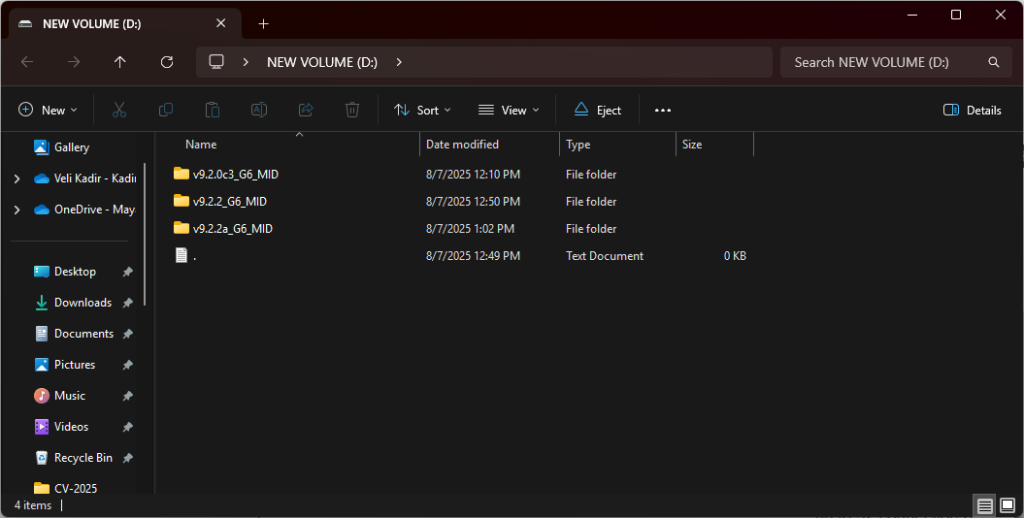Click the Copy icon in toolbar
This screenshot has width=1024, height=518.
click(166, 110)
